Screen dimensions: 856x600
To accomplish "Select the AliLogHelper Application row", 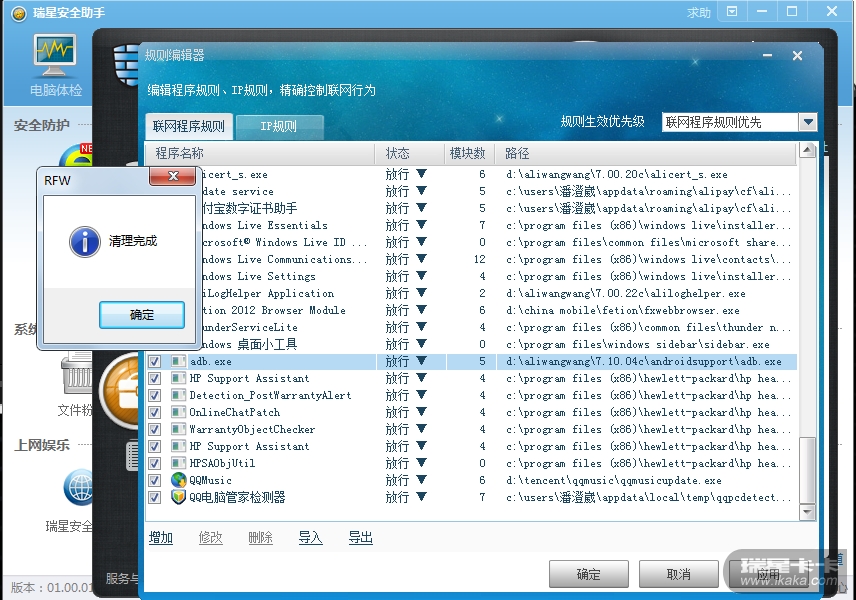I will click(472, 293).
